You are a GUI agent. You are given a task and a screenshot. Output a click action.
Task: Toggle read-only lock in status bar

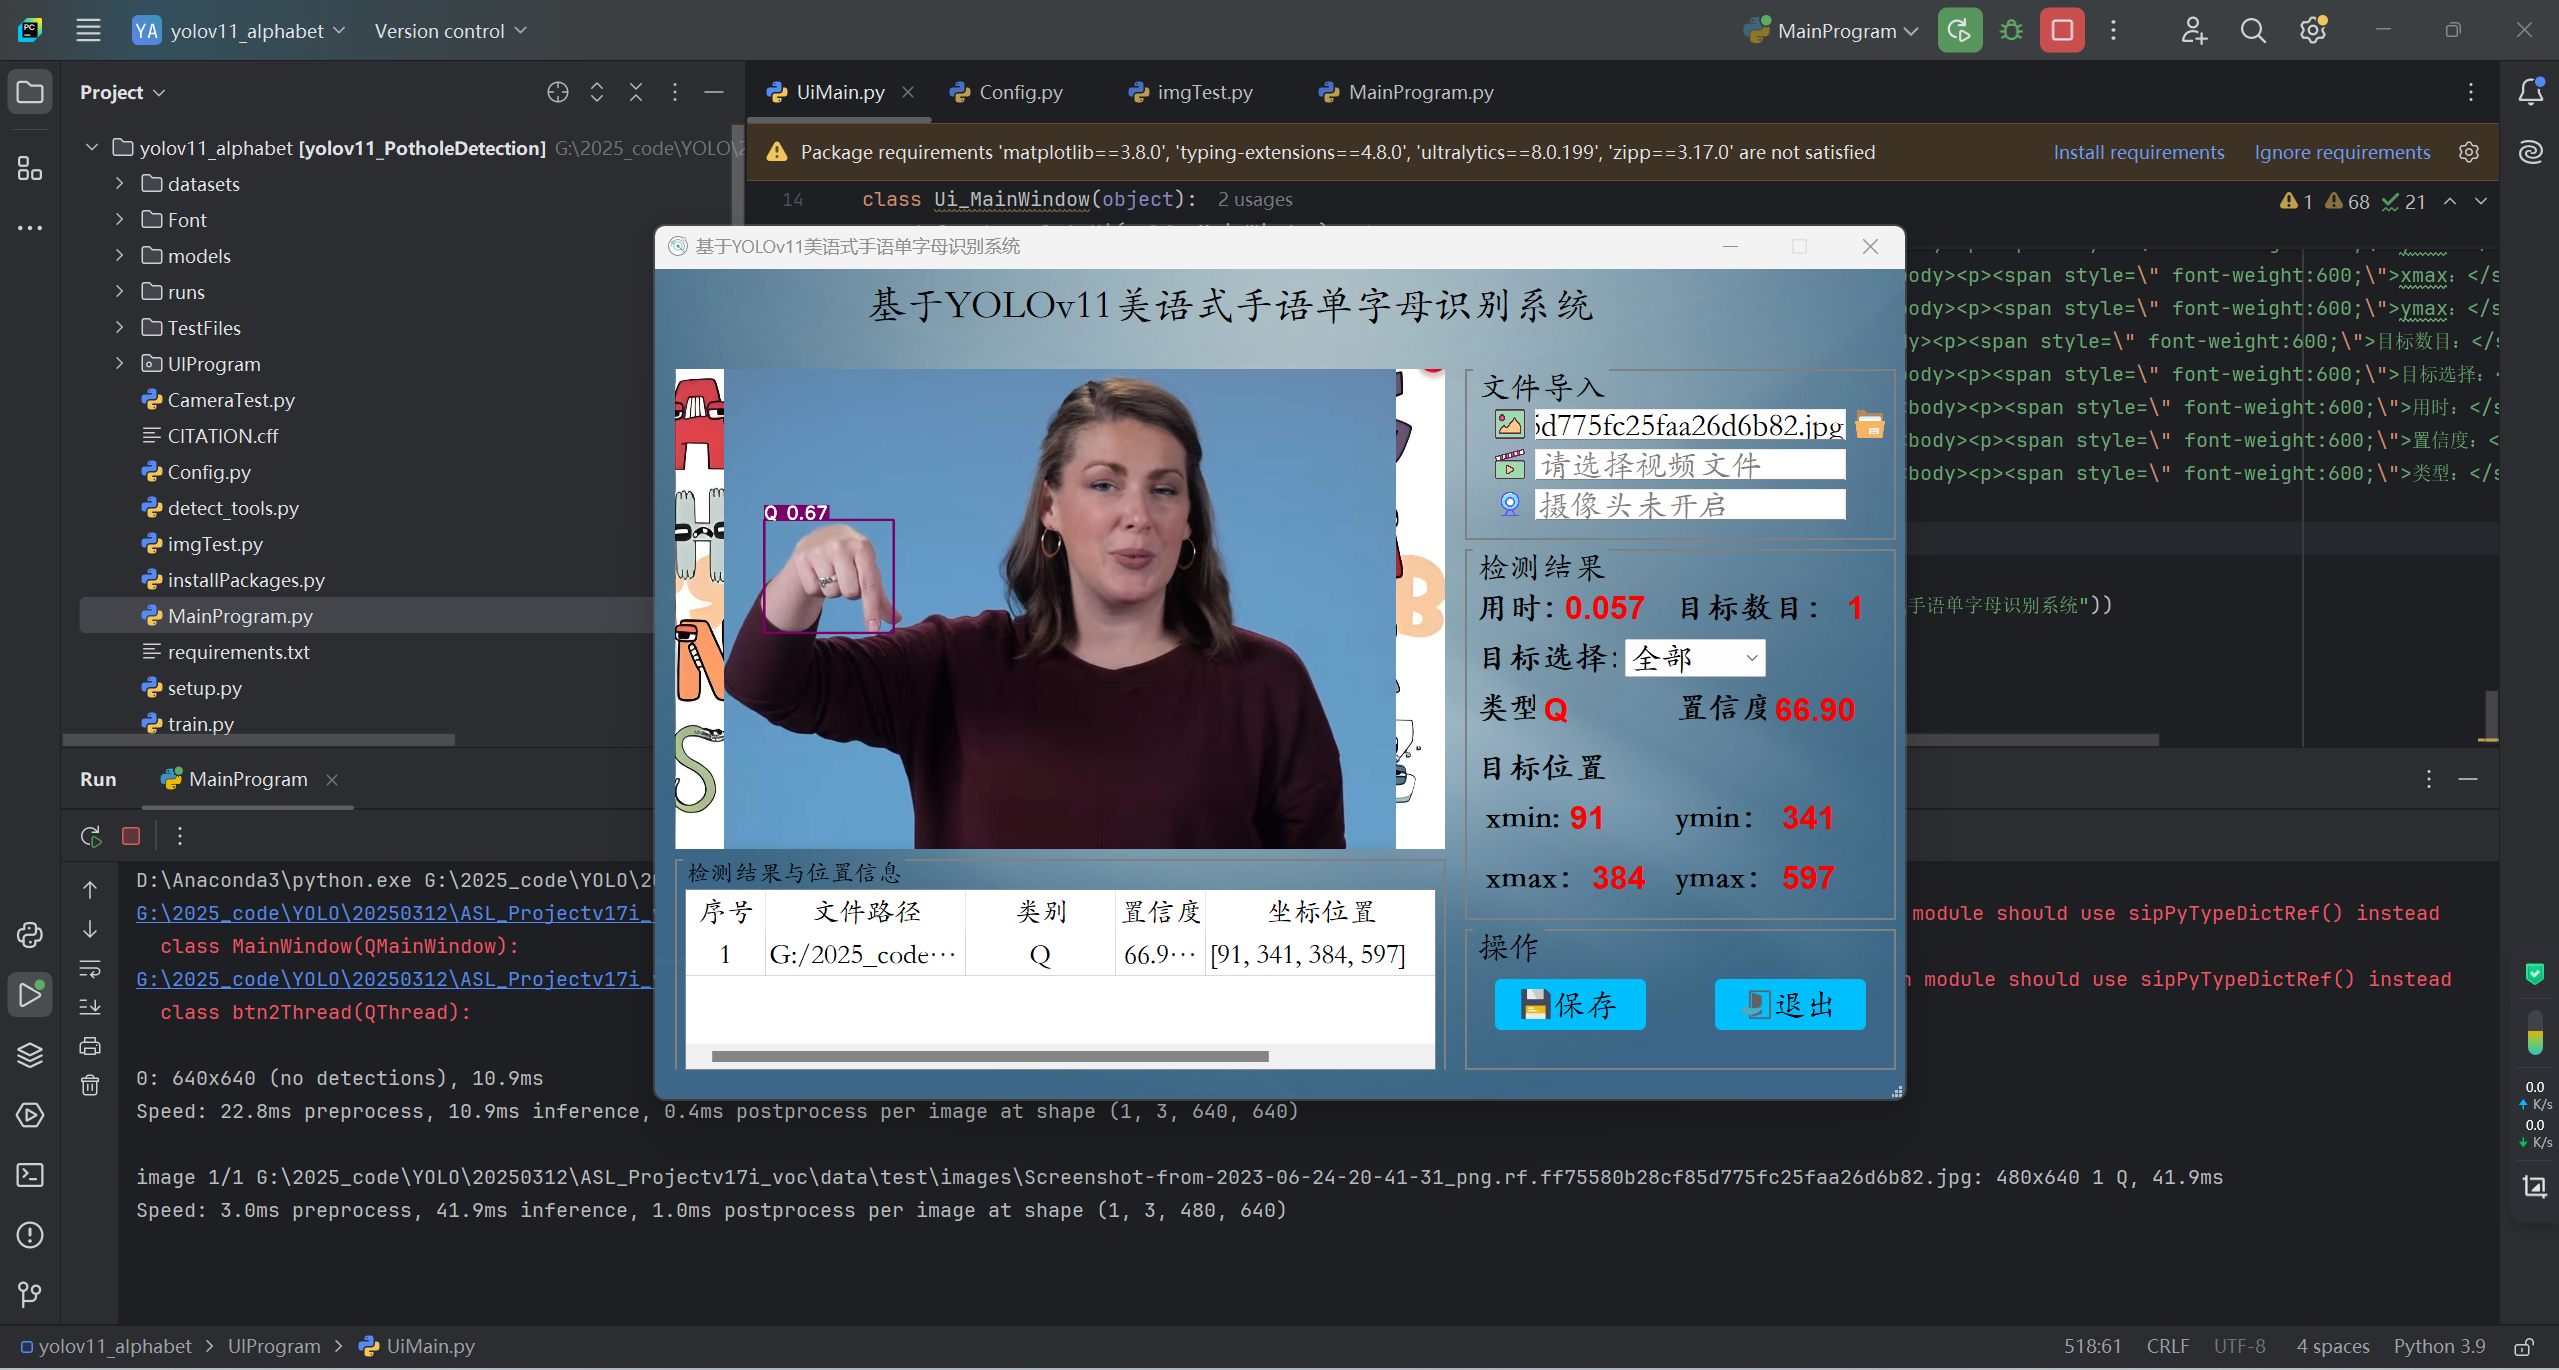2524,1346
